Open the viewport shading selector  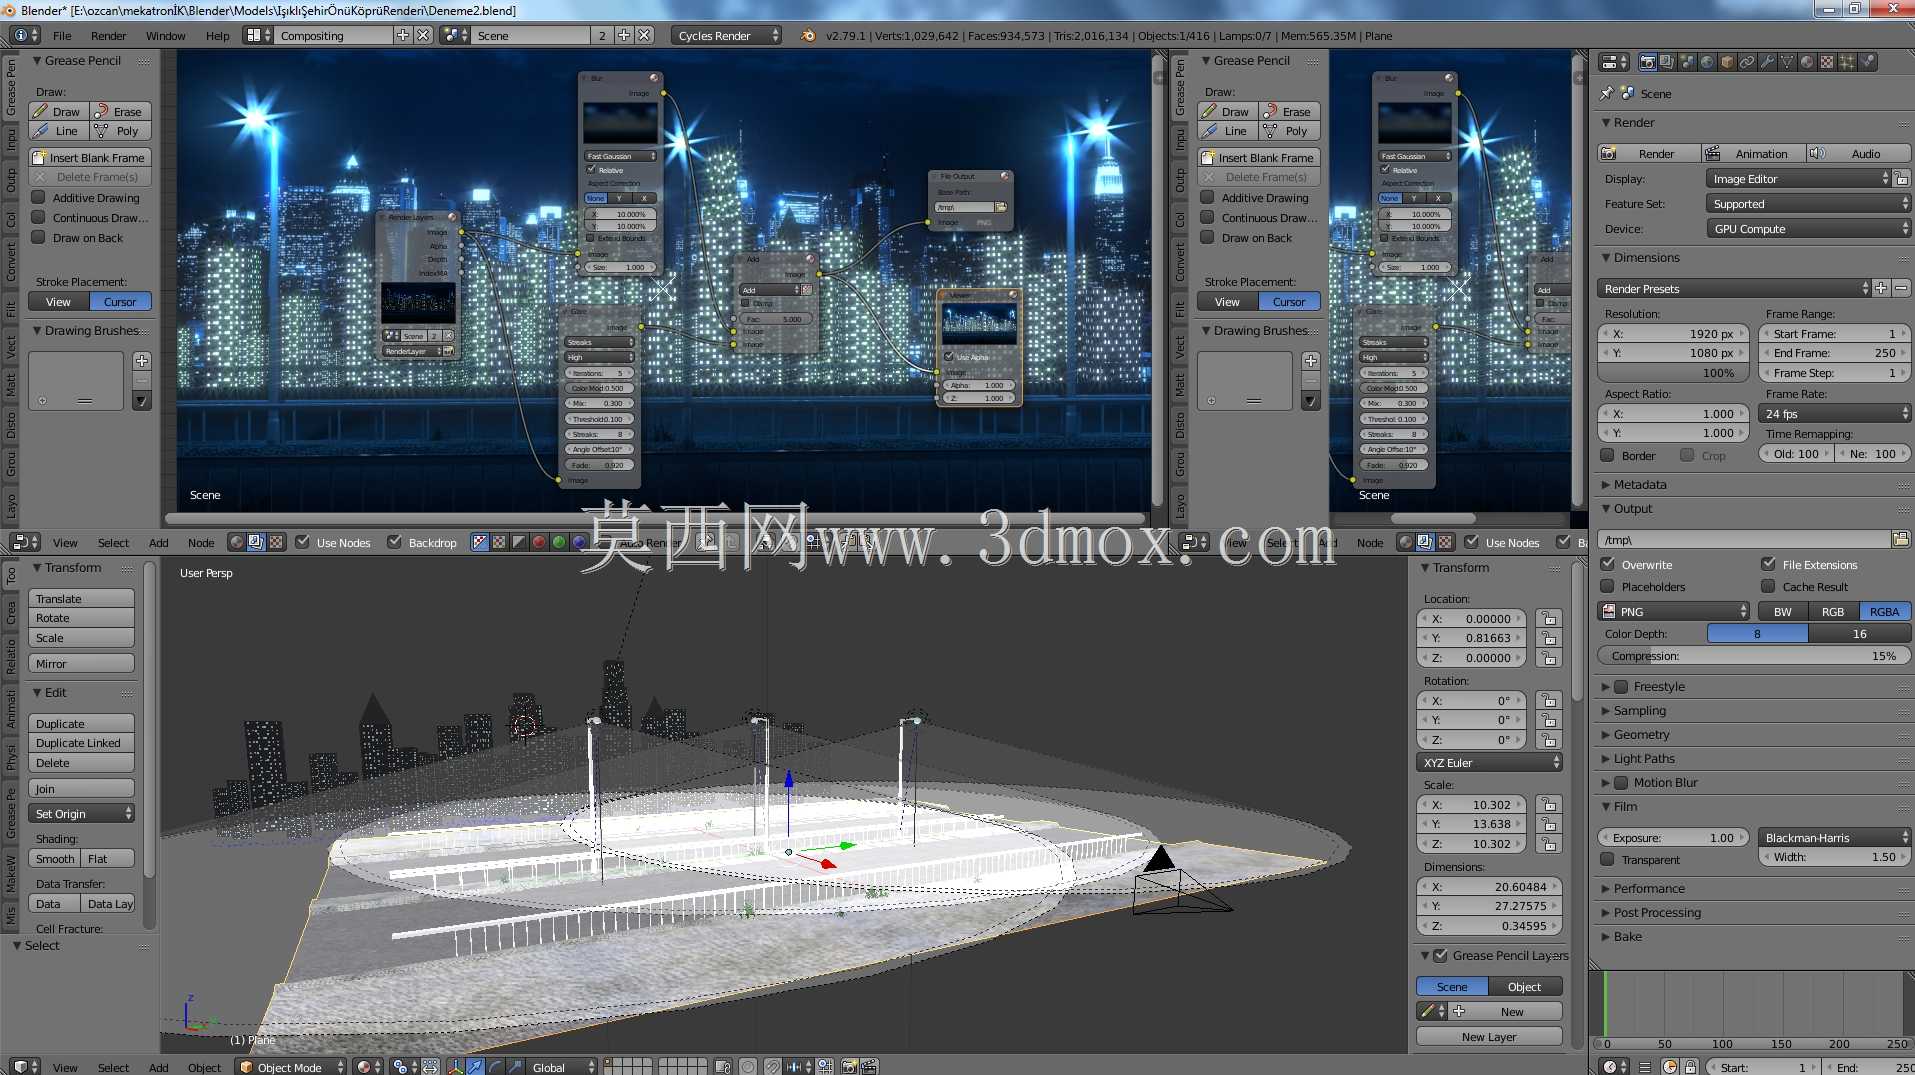pyautogui.click(x=366, y=1067)
